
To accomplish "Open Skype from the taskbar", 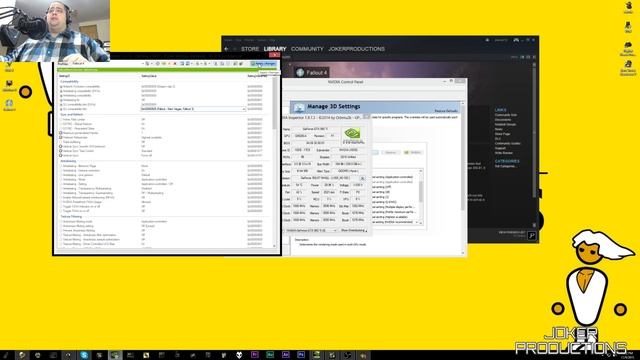I will pos(84,355).
